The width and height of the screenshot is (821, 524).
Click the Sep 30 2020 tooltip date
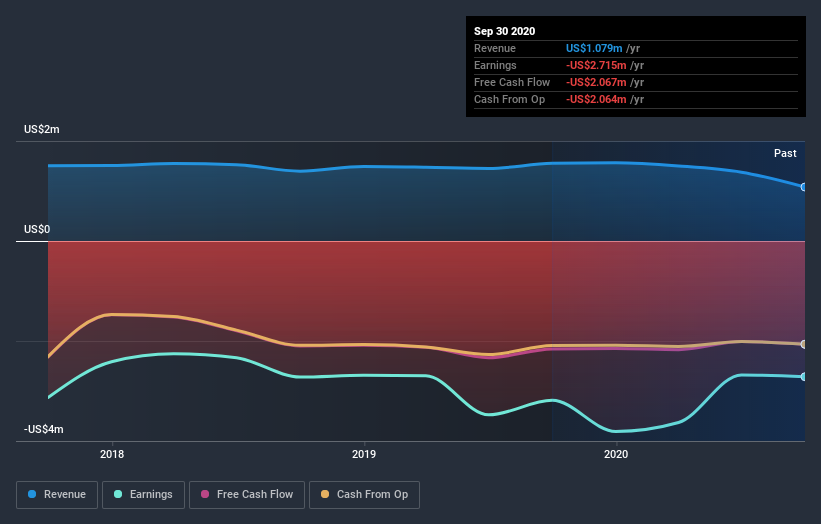coord(504,31)
